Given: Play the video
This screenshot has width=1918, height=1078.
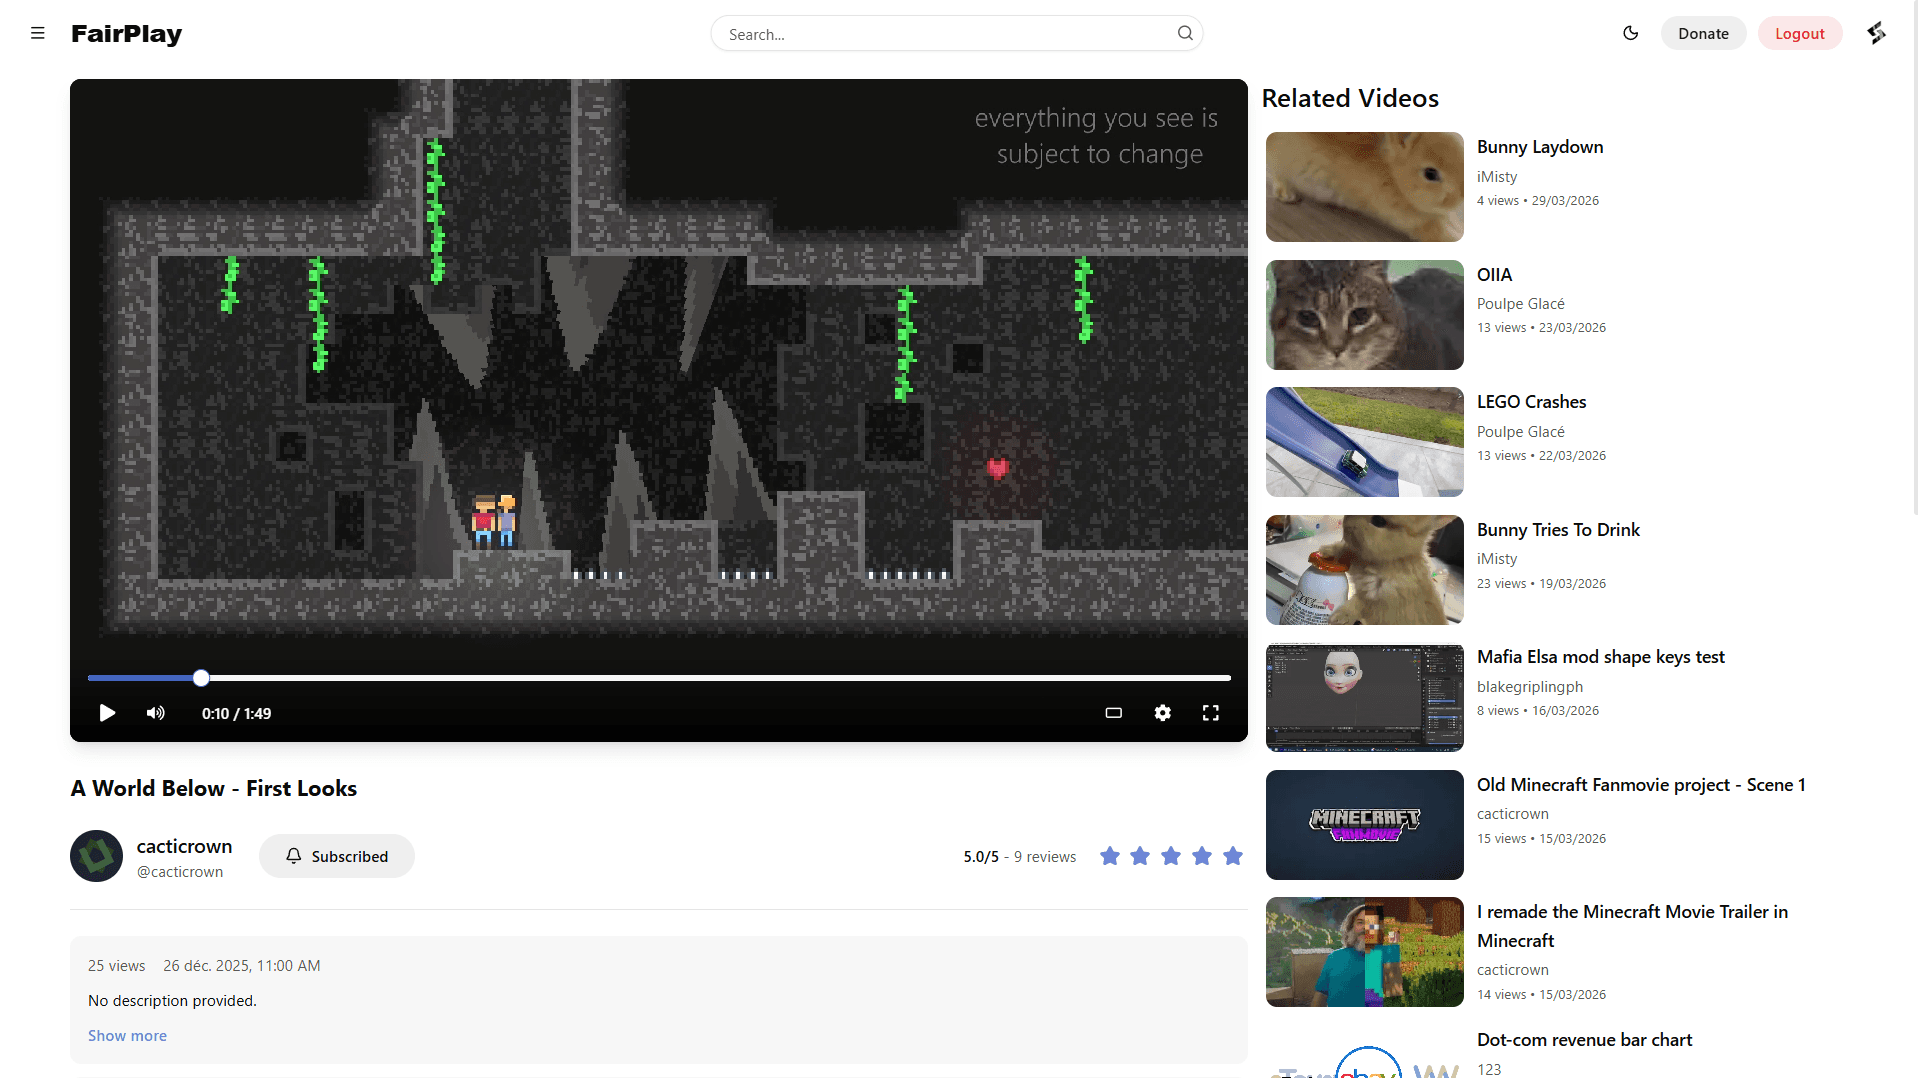Looking at the screenshot, I should 107,713.
